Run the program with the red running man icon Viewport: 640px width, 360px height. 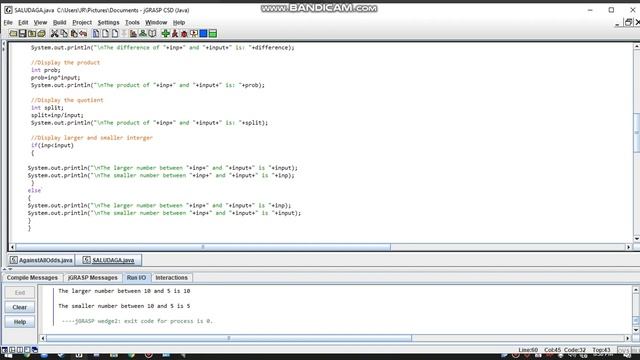[x=175, y=33]
